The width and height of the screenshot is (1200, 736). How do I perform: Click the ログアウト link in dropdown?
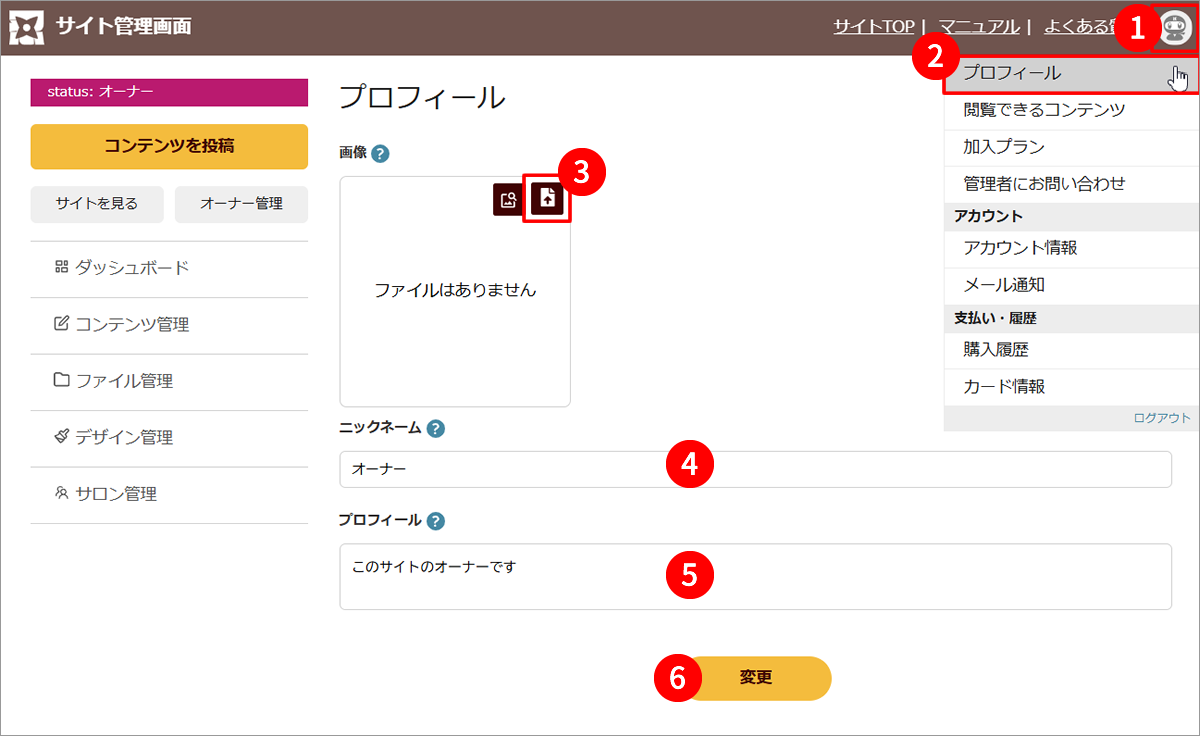pyautogui.click(x=1162, y=418)
